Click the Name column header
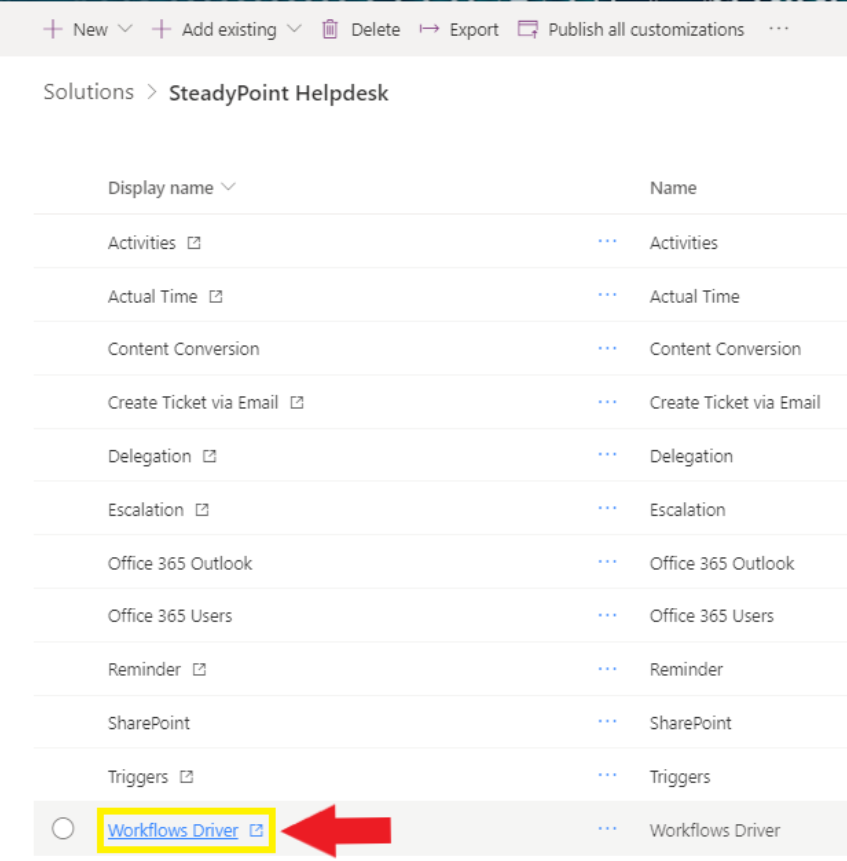The height and width of the screenshot is (861, 847). click(673, 188)
